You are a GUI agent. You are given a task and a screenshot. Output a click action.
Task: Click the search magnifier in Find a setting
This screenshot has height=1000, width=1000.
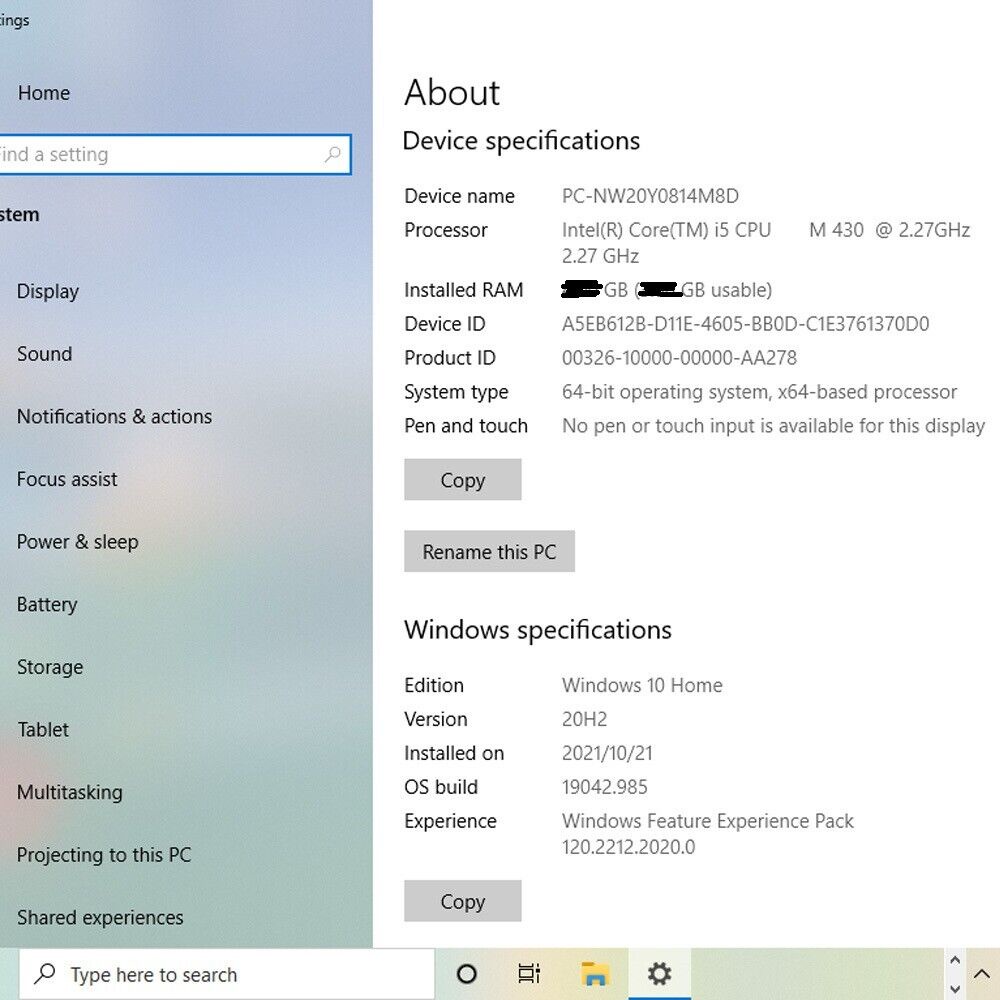[x=332, y=154]
